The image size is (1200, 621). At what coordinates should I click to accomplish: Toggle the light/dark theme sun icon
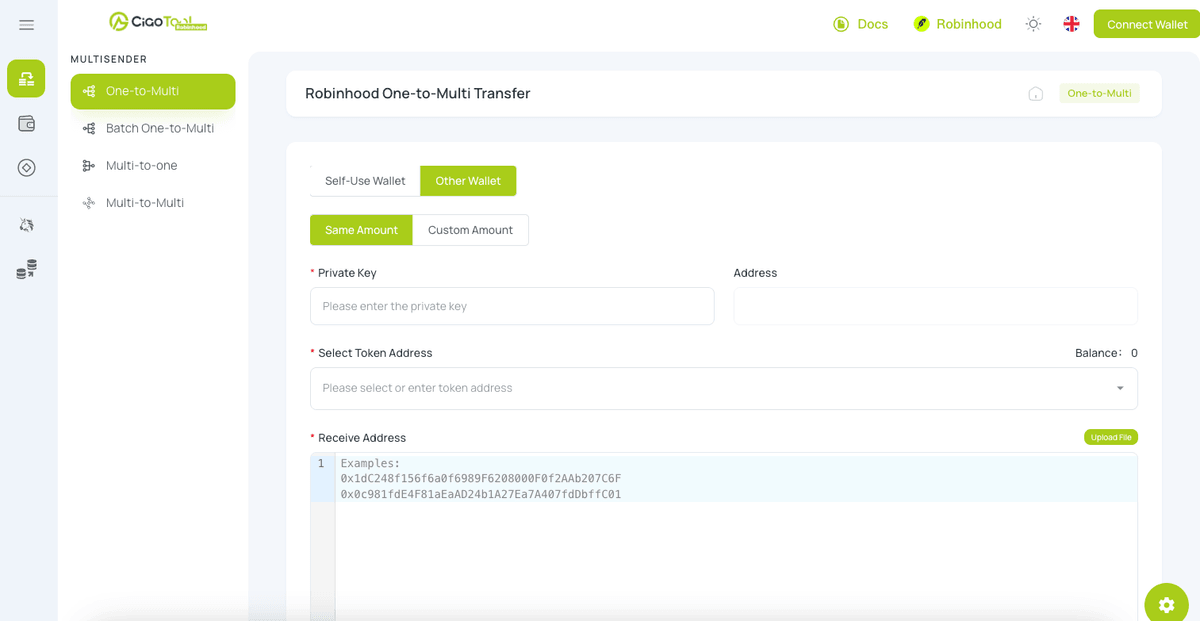1034,24
